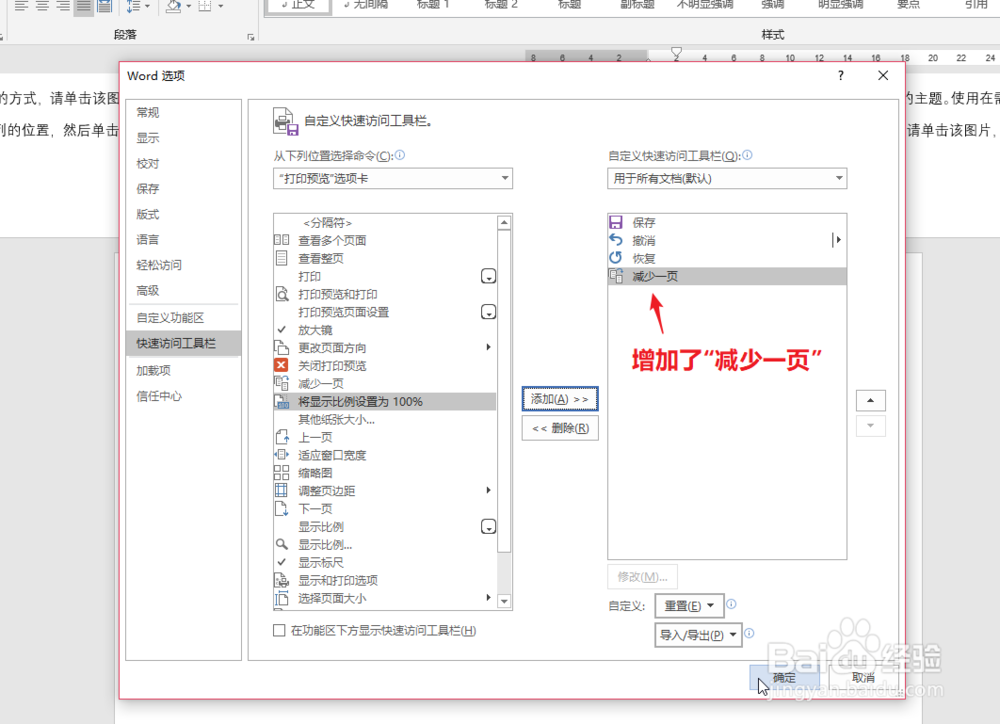Select the red 关闭打印预览 icon
Image resolution: width=1000 pixels, height=724 pixels.
[281, 366]
